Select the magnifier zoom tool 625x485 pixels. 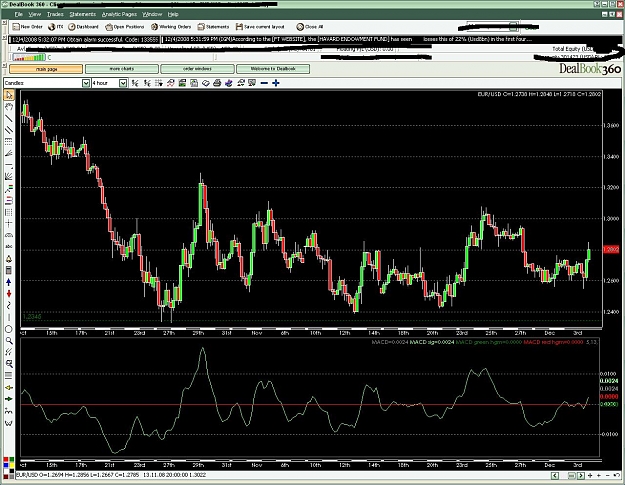tap(8, 341)
